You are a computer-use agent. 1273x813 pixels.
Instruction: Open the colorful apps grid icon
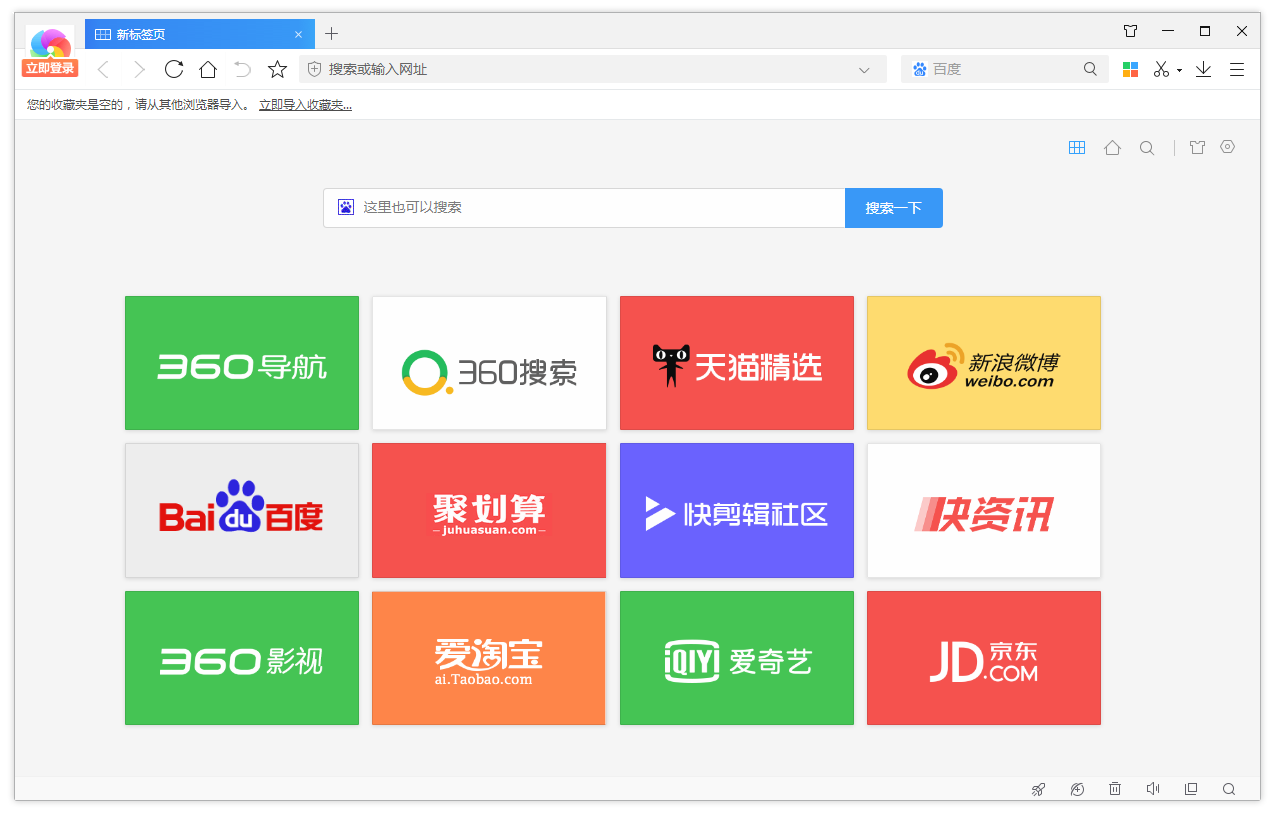point(1130,69)
